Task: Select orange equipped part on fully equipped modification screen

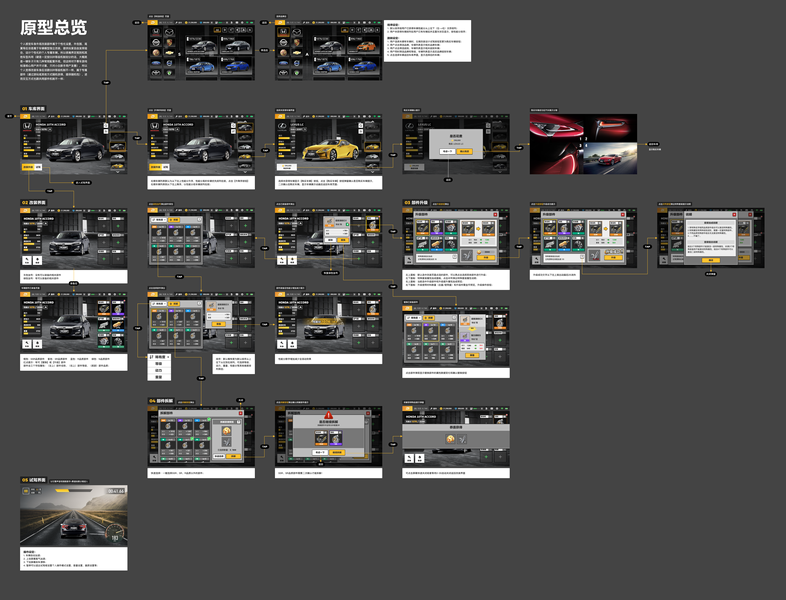Action: [x=104, y=308]
